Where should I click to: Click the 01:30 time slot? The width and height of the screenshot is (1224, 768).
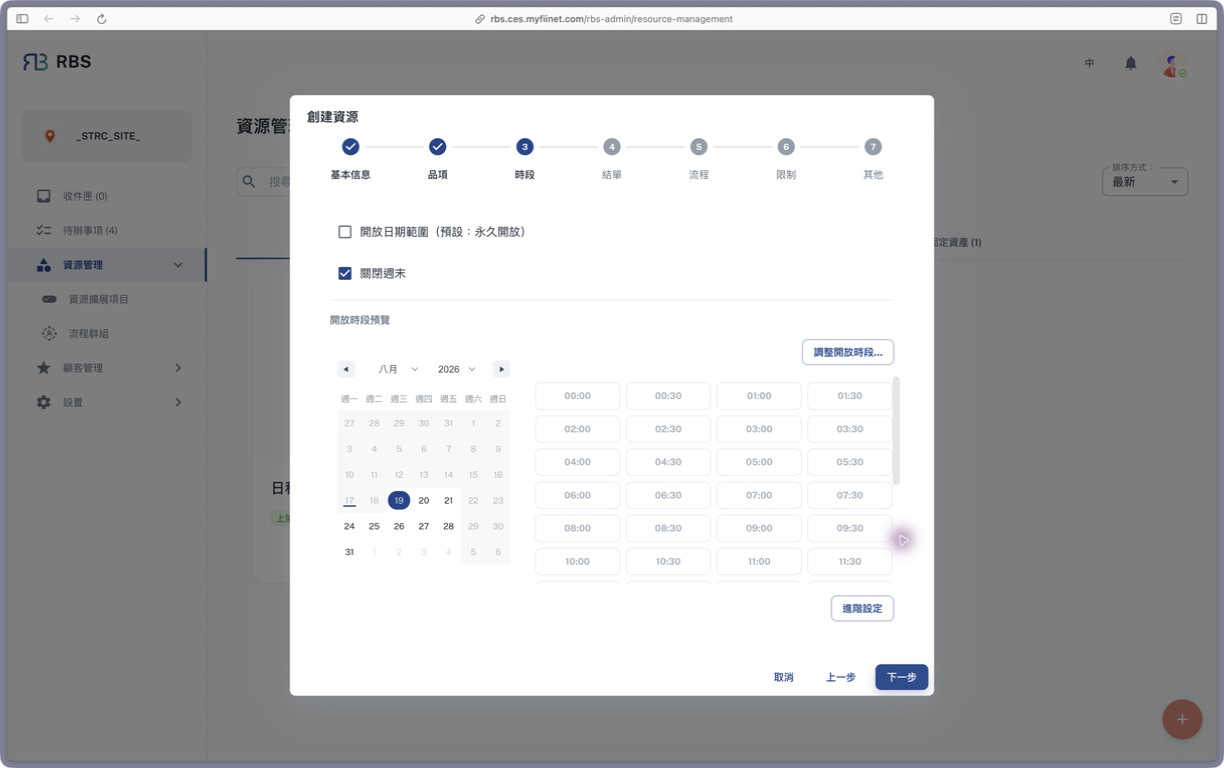(850, 396)
